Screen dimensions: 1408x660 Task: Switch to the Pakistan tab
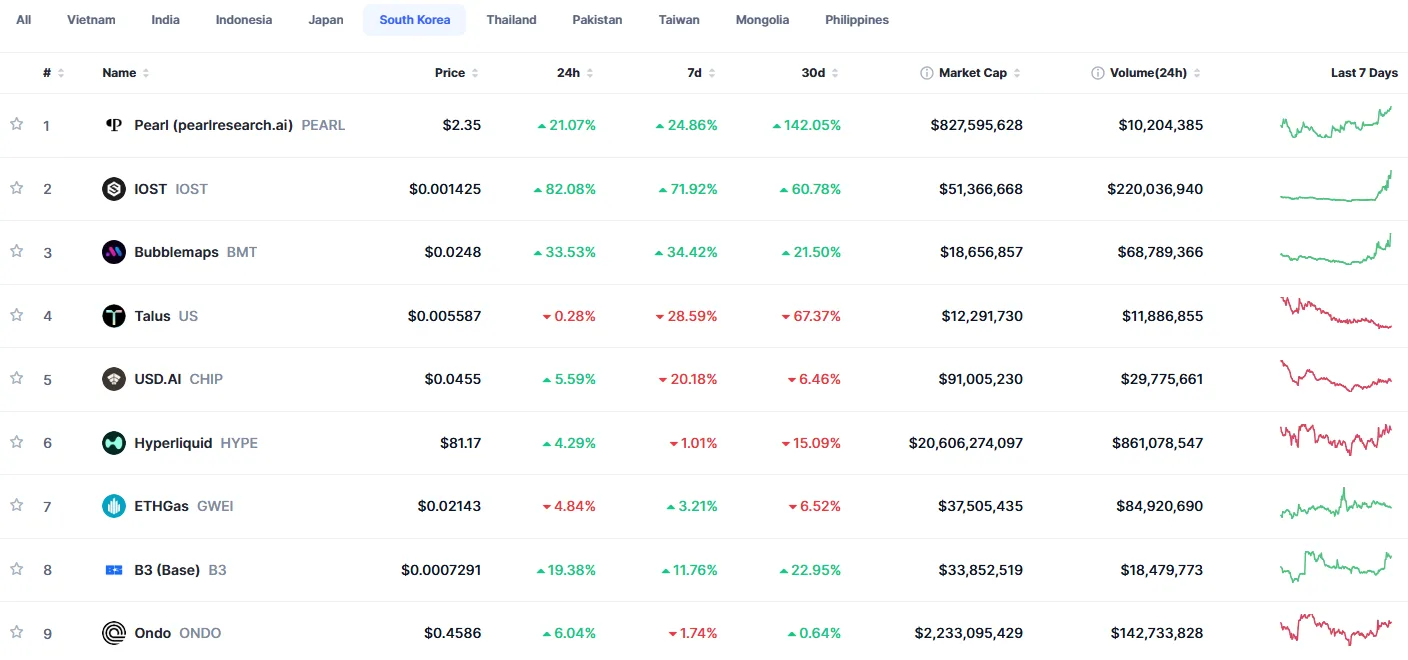598,20
